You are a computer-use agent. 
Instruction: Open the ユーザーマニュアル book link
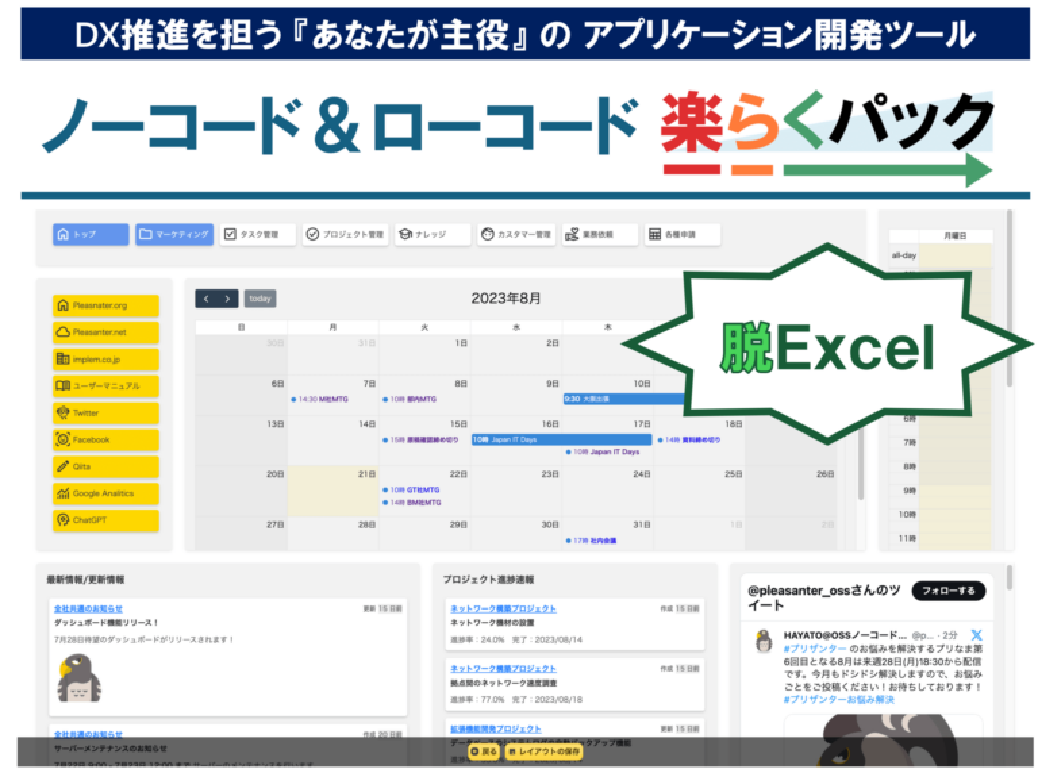106,386
